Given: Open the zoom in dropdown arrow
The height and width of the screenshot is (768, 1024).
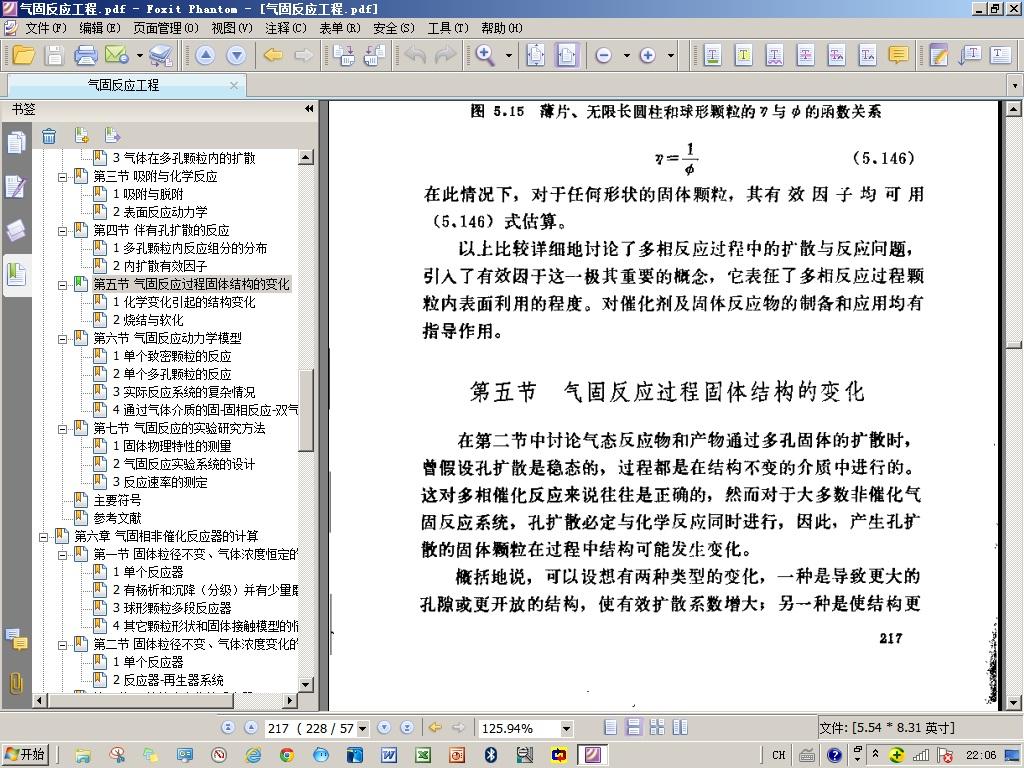Looking at the screenshot, I should (671, 56).
